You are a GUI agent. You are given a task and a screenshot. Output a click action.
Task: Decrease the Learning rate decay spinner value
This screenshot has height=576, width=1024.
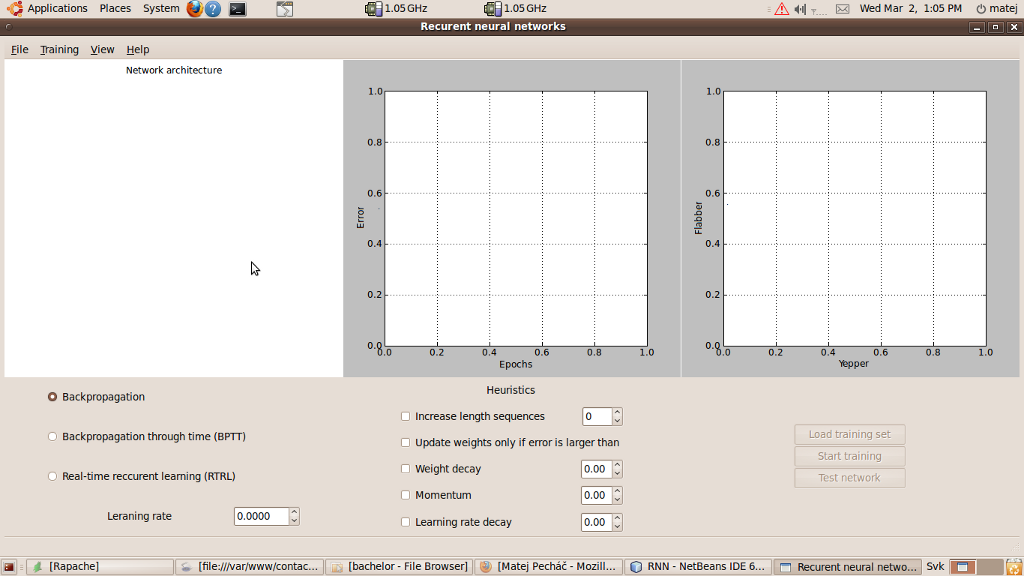pos(617,526)
